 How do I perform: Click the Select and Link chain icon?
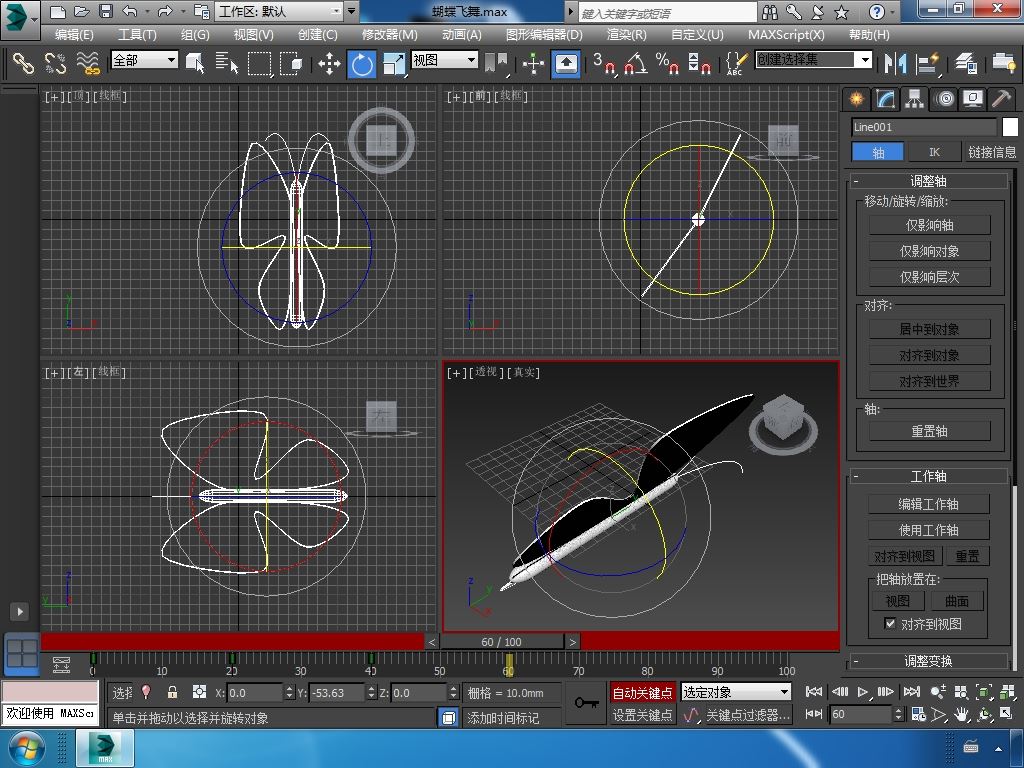click(22, 64)
